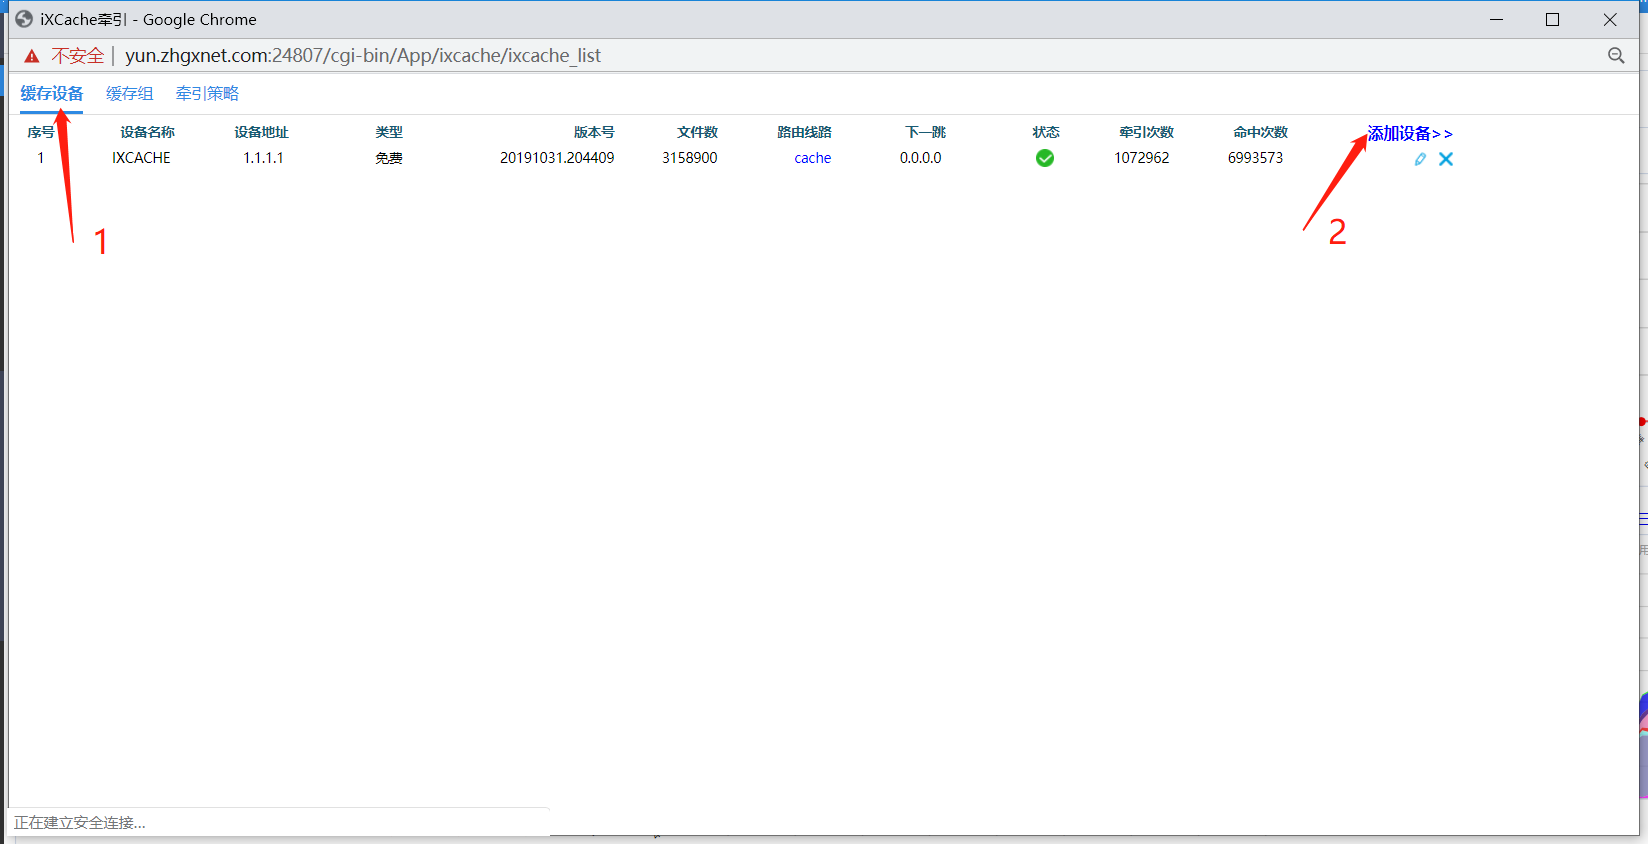Click the 版本号 column header
1648x844 pixels.
click(594, 132)
